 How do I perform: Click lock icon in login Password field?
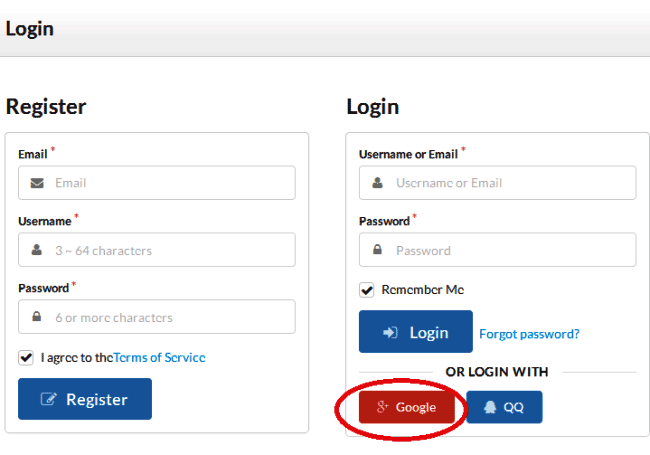pos(378,249)
